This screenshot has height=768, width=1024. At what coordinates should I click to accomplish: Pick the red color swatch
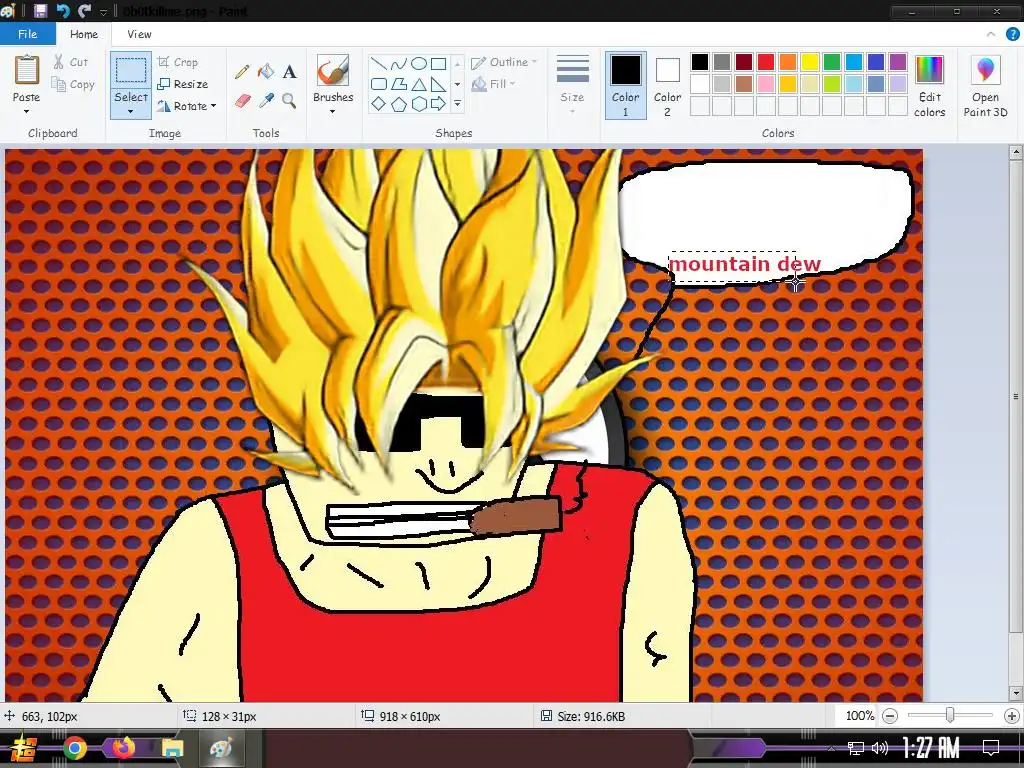[766, 62]
